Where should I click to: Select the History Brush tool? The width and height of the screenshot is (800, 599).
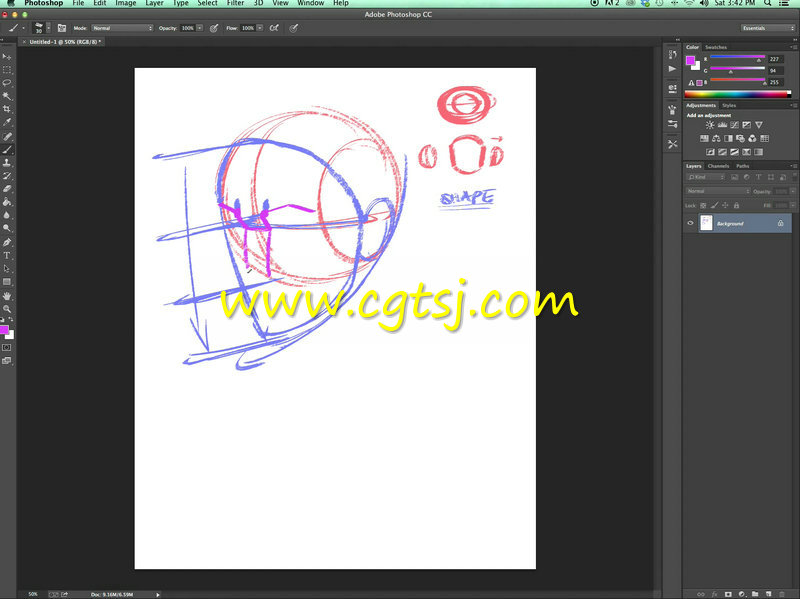click(7, 176)
